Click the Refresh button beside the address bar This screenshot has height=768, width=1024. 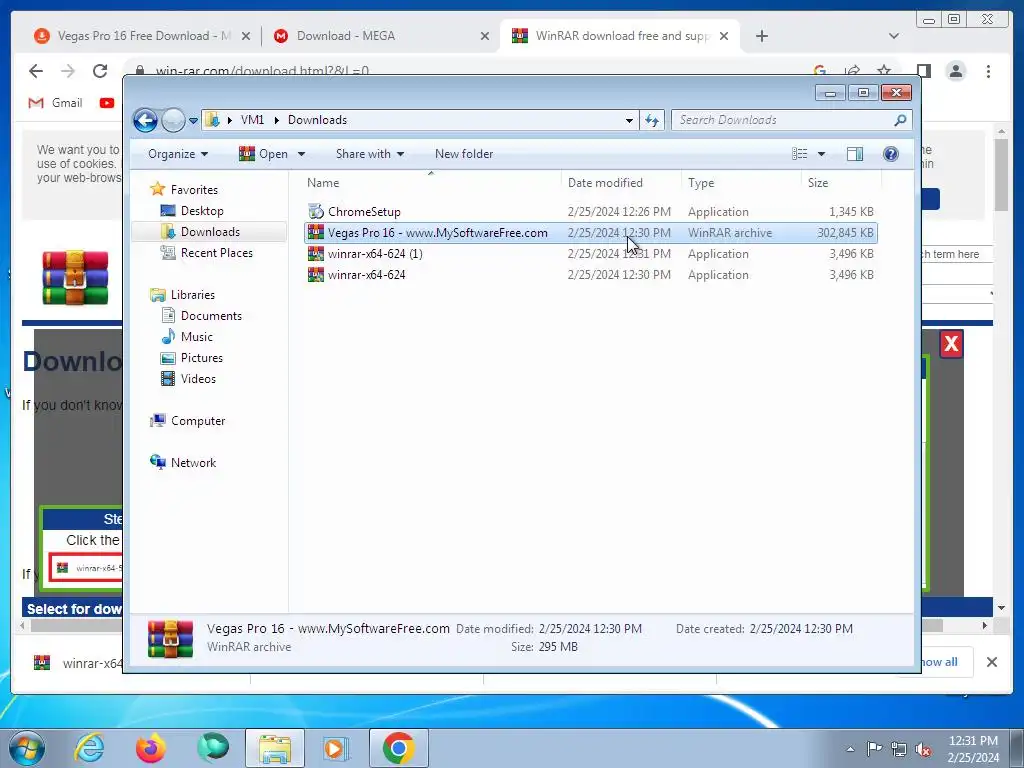pos(652,120)
